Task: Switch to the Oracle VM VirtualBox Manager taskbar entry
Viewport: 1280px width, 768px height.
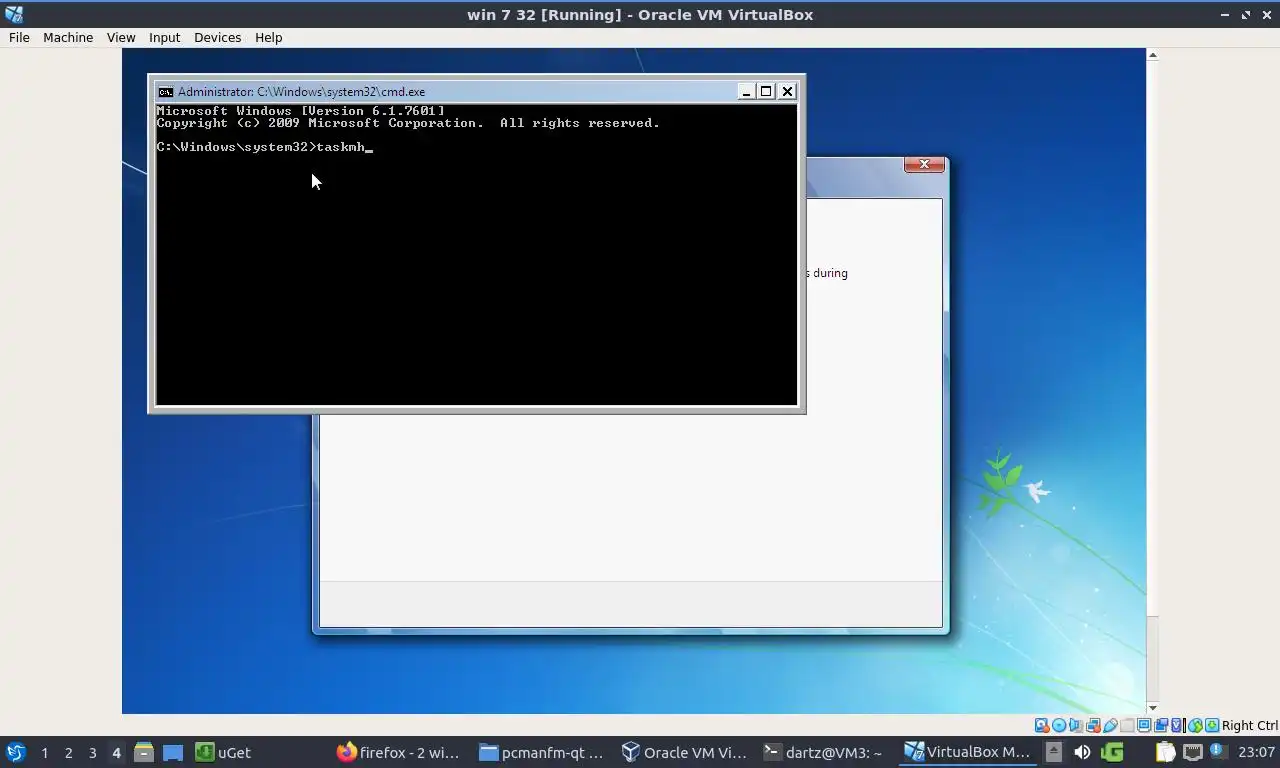Action: tap(684, 752)
